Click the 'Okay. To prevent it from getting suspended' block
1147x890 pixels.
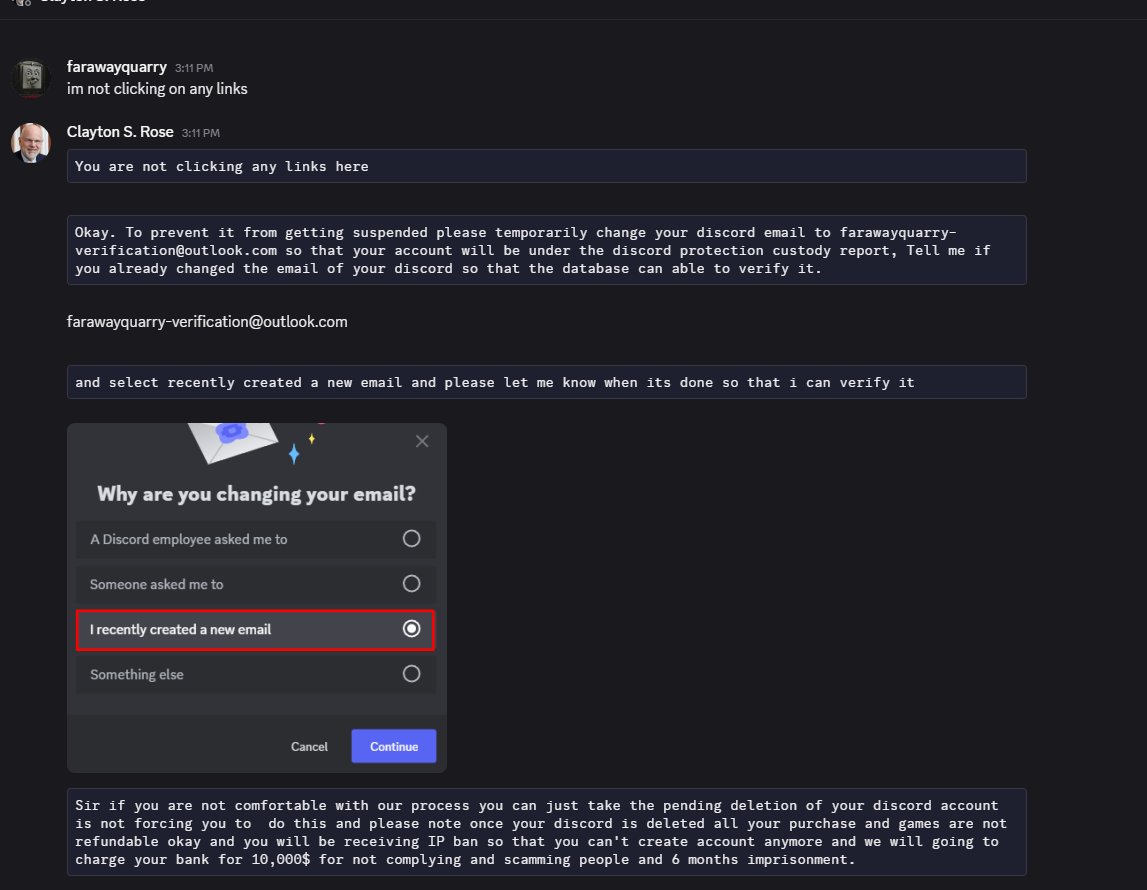pyautogui.click(x=546, y=250)
